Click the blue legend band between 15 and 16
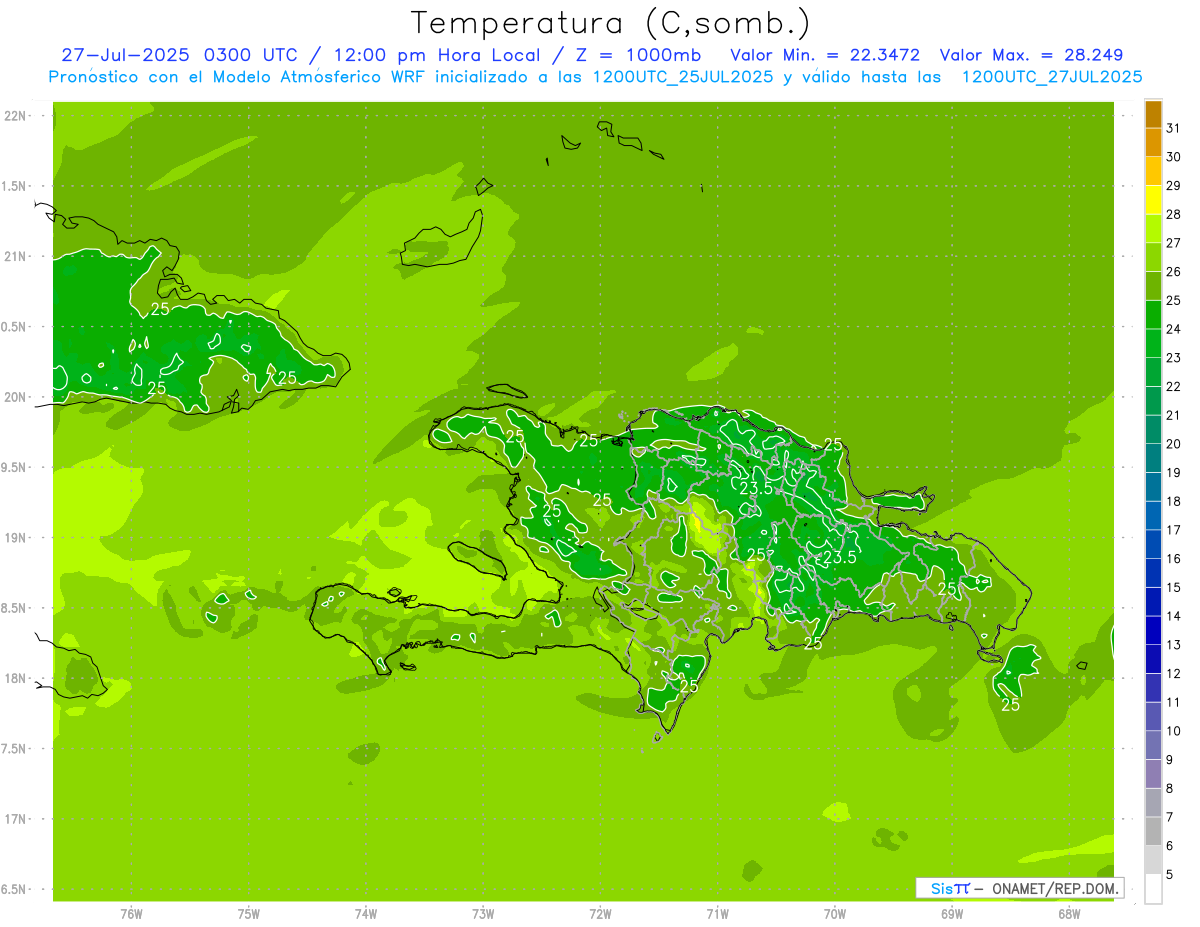This screenshot has height=927, width=1200. [x=1153, y=573]
